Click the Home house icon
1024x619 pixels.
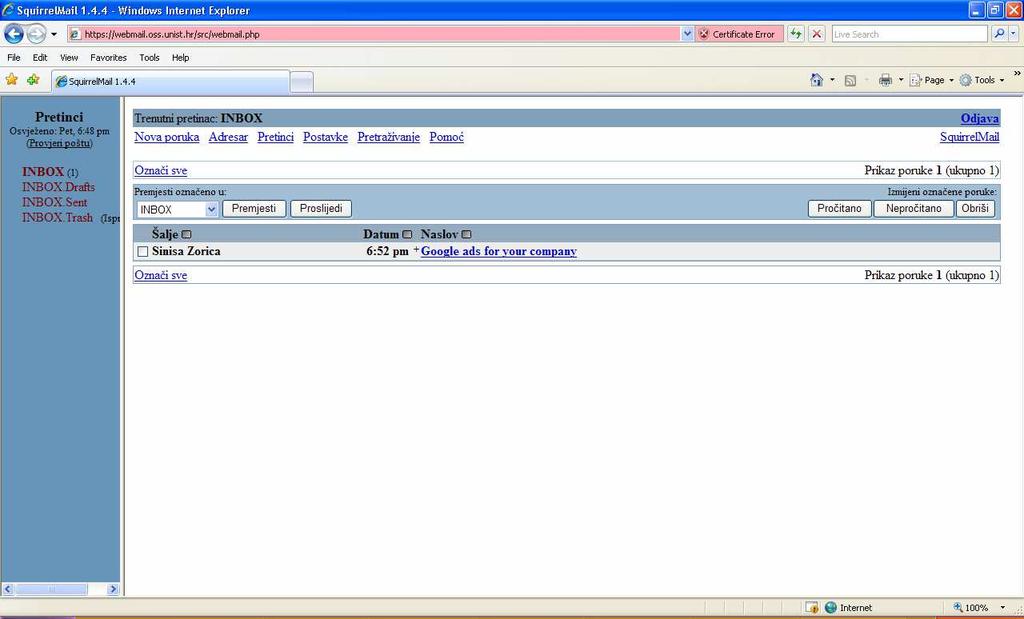click(816, 80)
